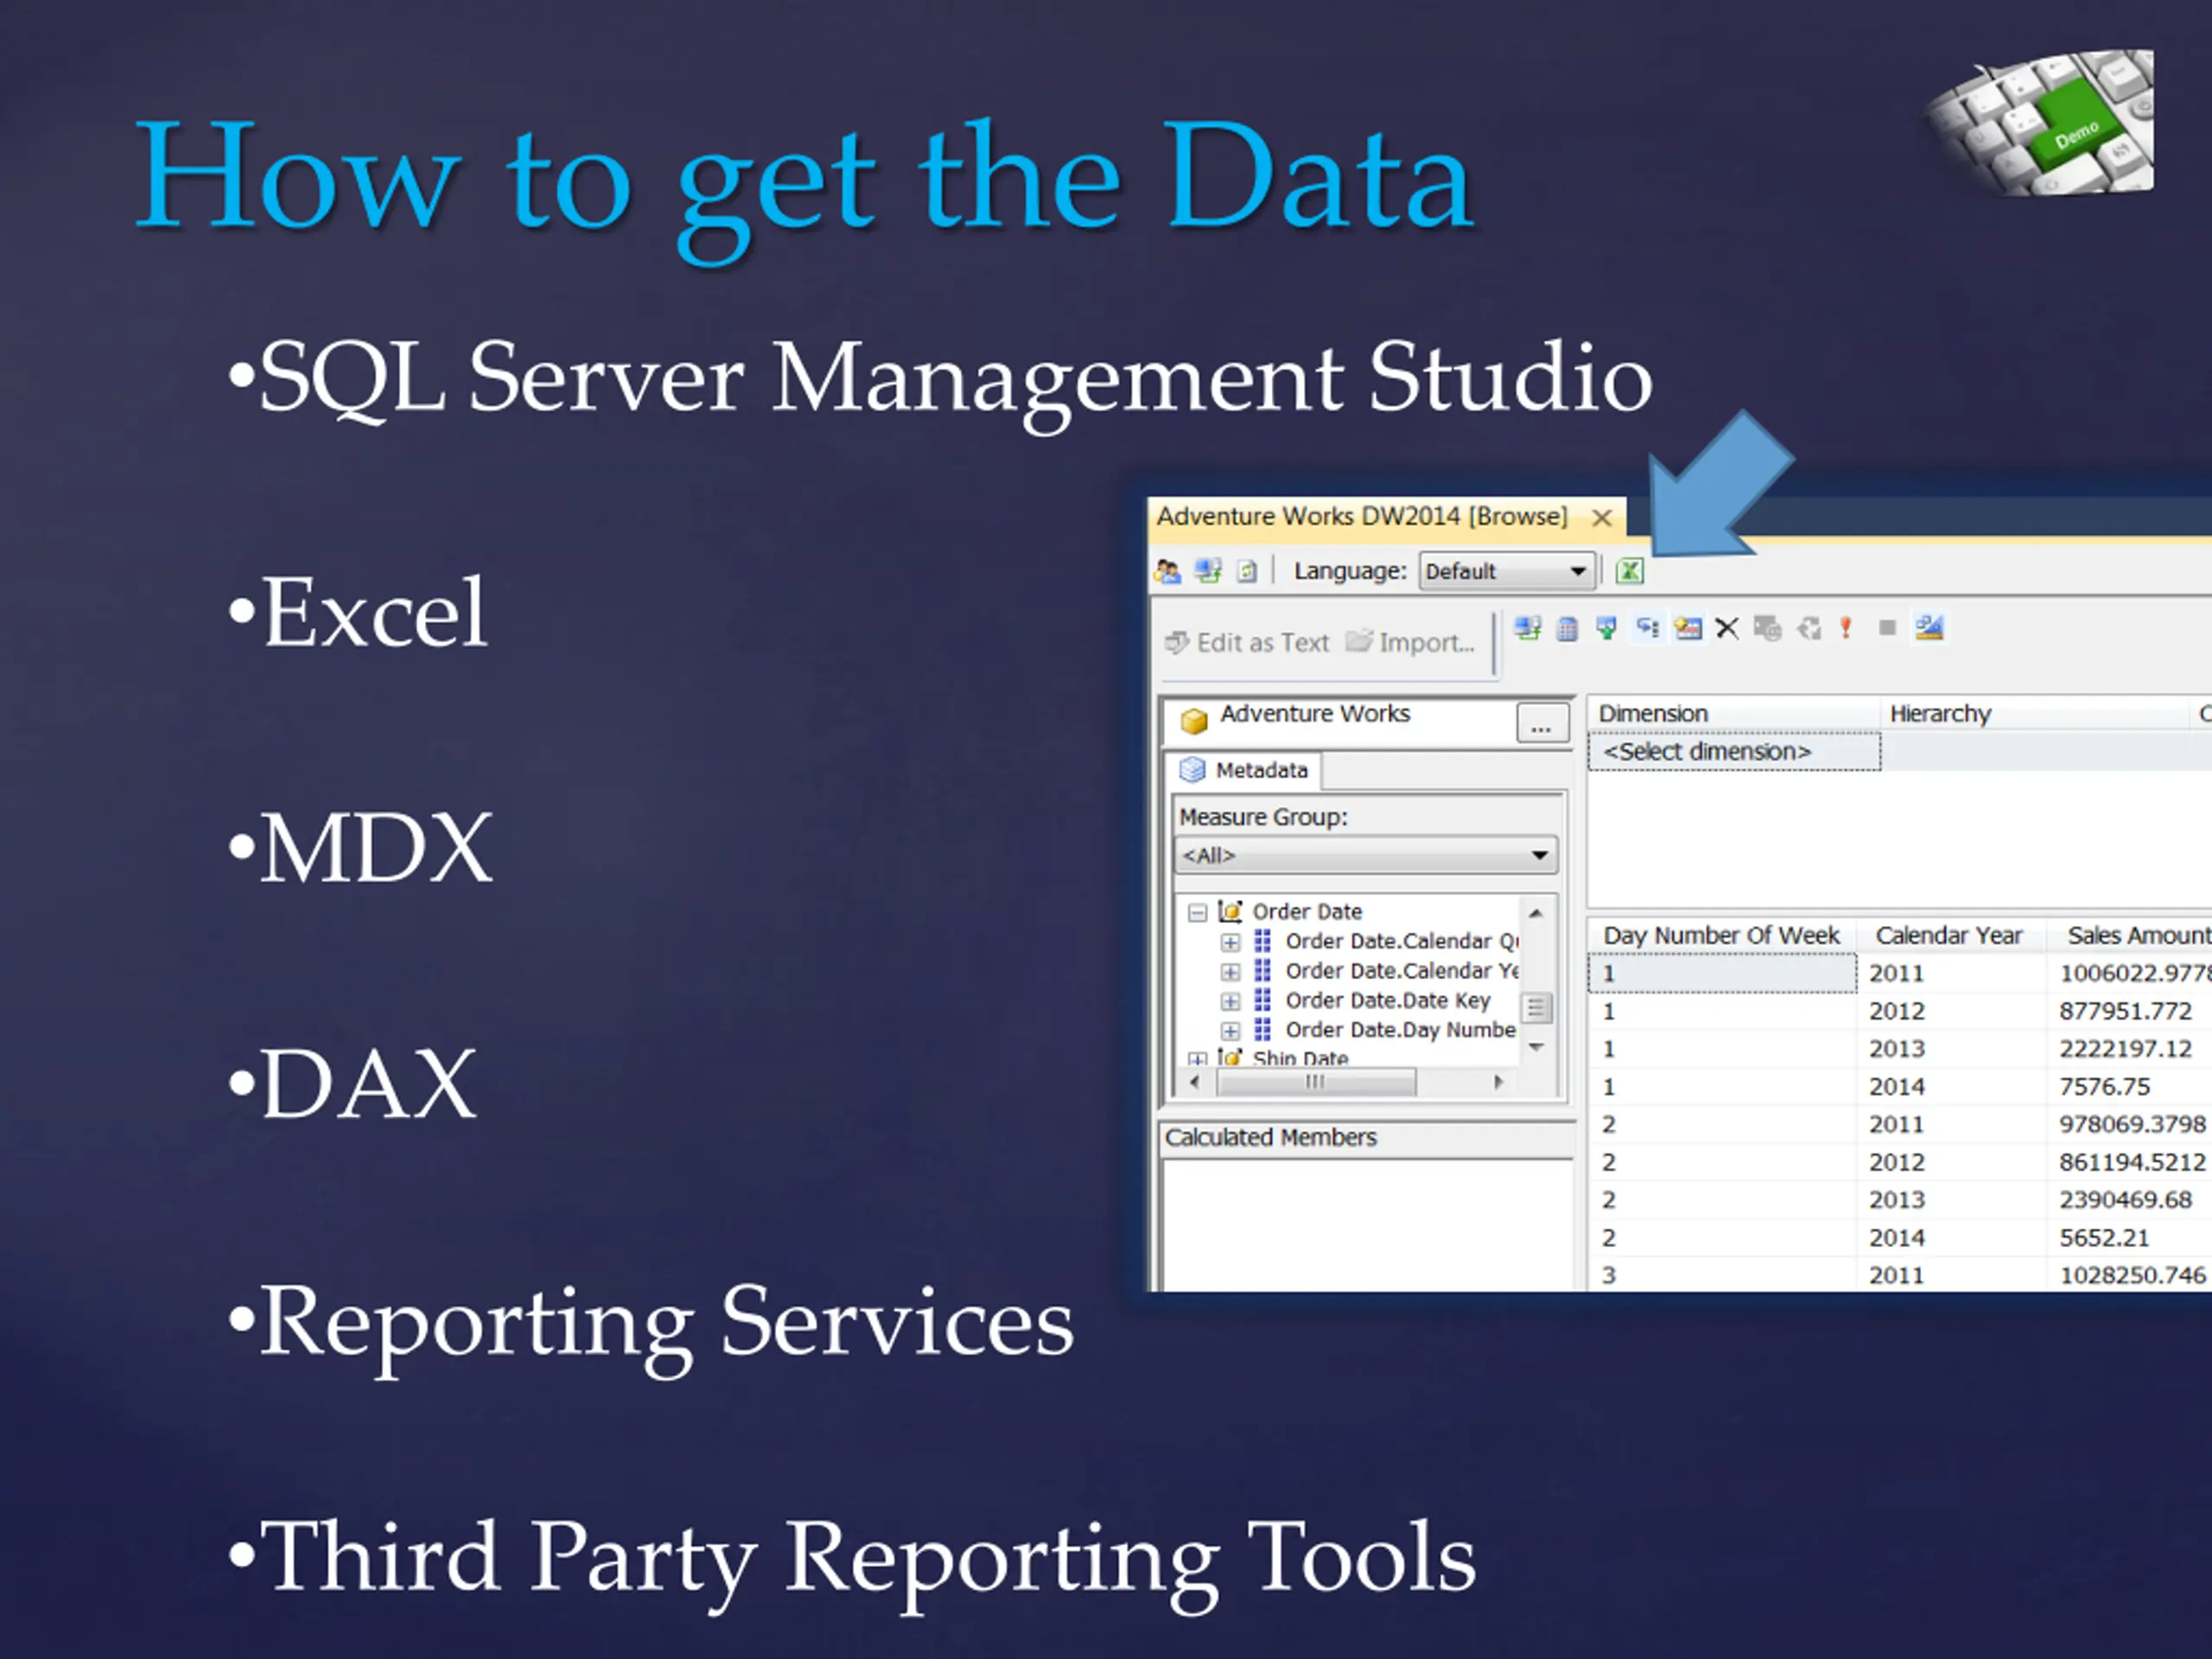Click the red exclamation Execute Query icon
The width and height of the screenshot is (2212, 1659).
[1846, 628]
